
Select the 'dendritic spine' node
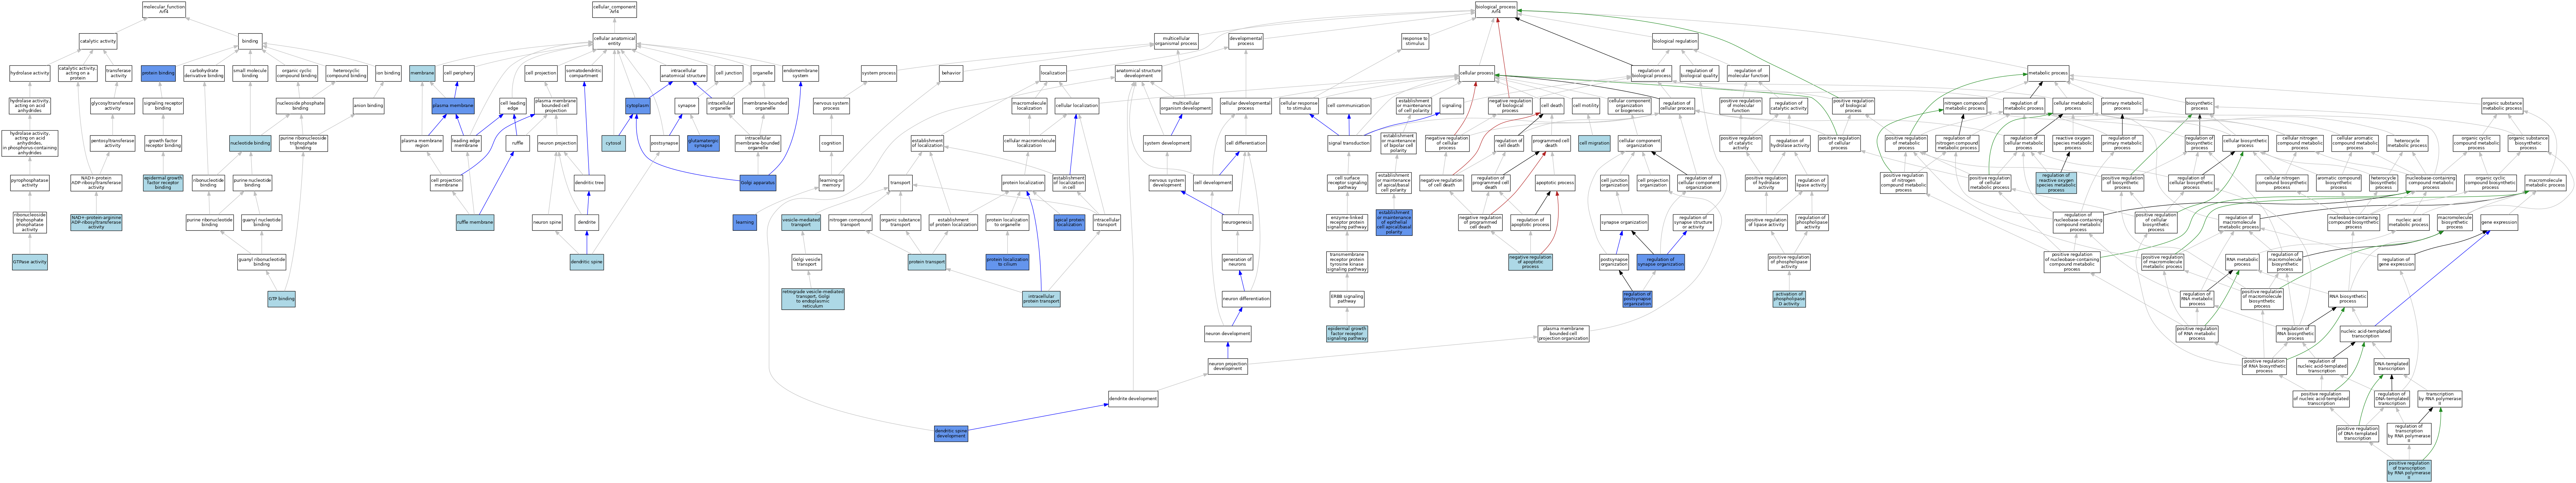pos(587,262)
